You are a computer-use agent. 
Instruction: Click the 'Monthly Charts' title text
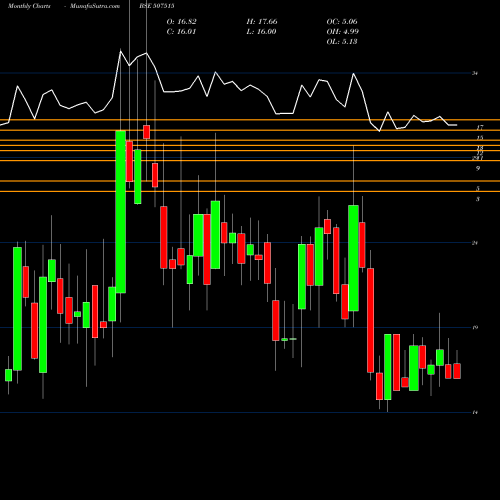pos(29,6)
